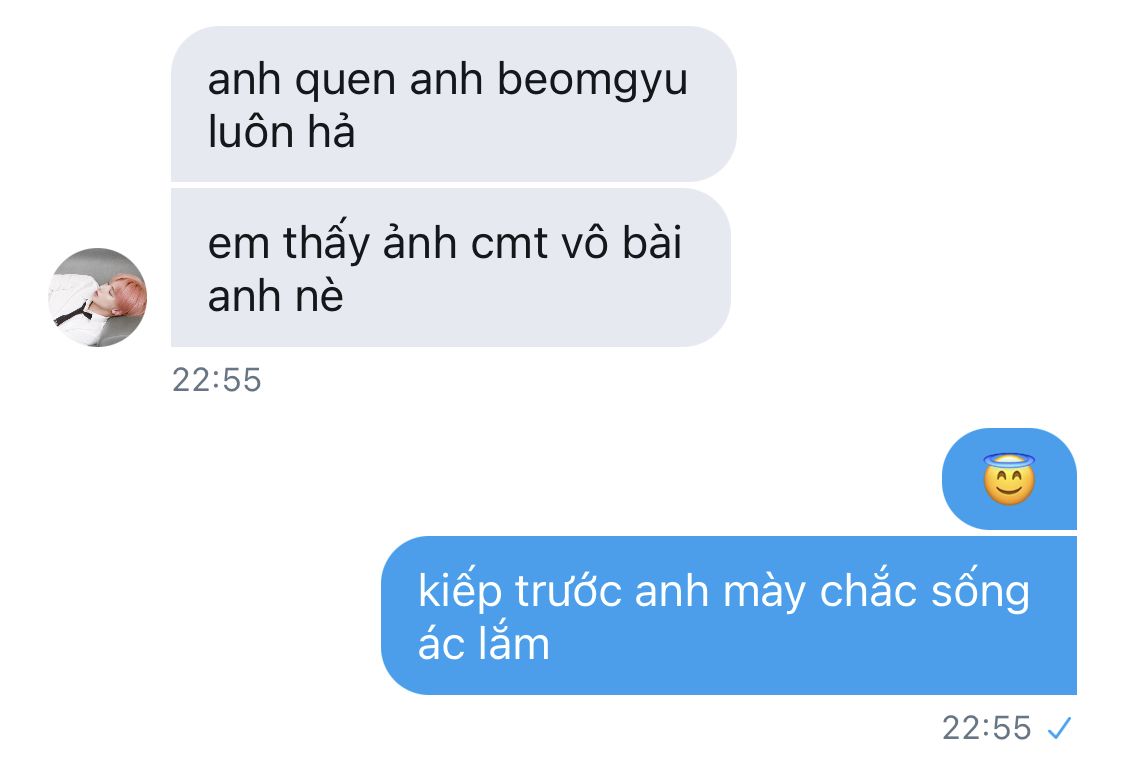Click the word 'quen' in the first message
The width and height of the screenshot is (1125, 772).
(x=345, y=81)
